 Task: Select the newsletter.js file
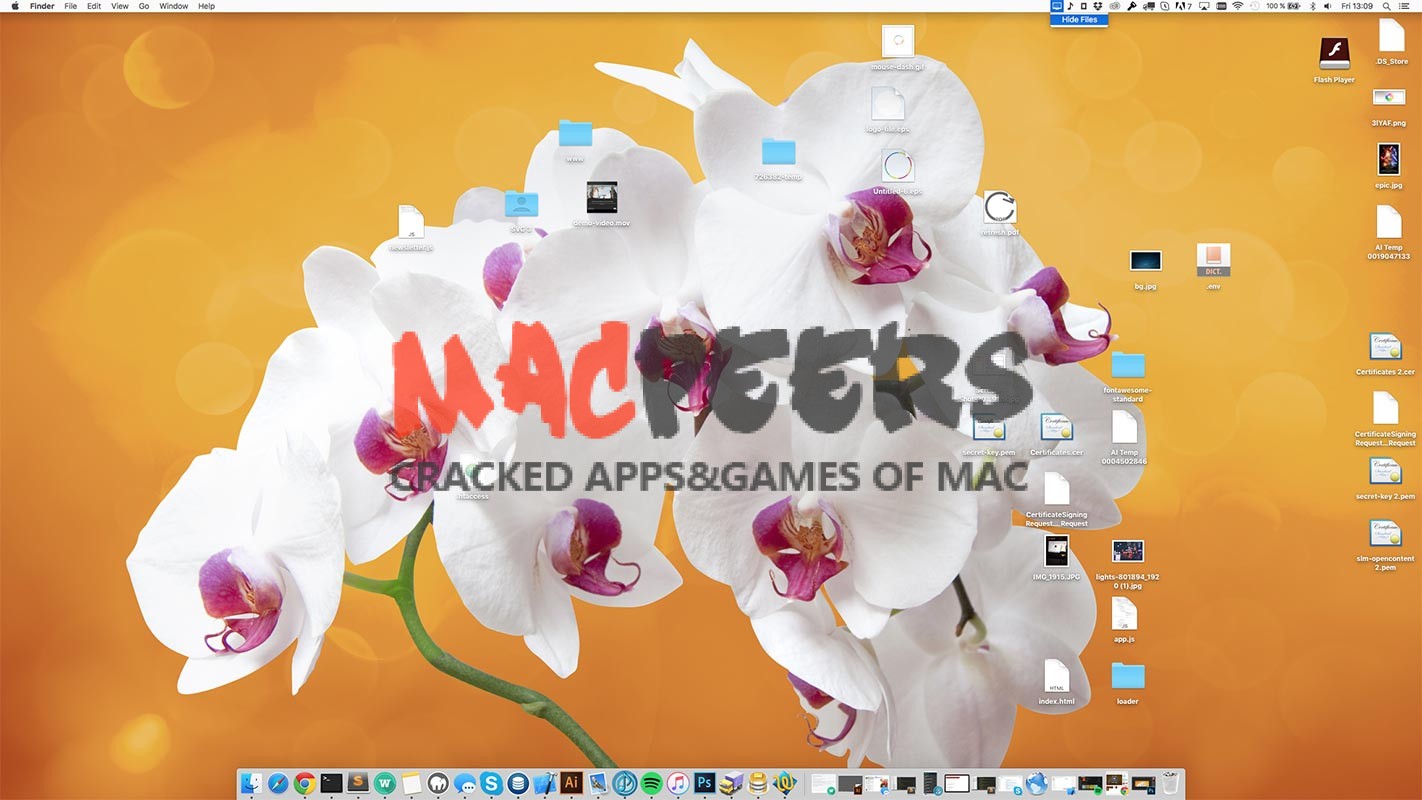411,222
